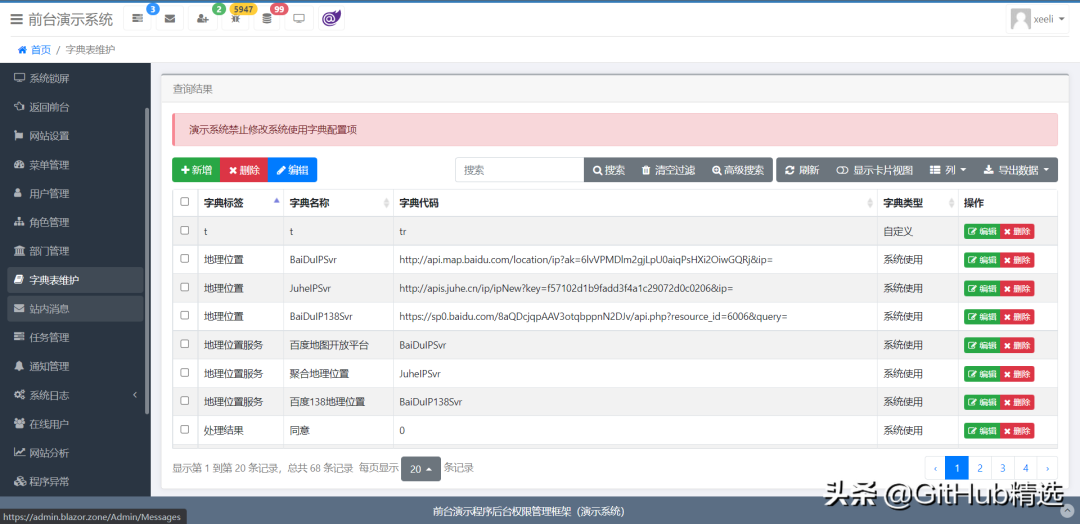Sort by 字典名称 column header
Screen dimensions: 1080x524
pos(338,203)
